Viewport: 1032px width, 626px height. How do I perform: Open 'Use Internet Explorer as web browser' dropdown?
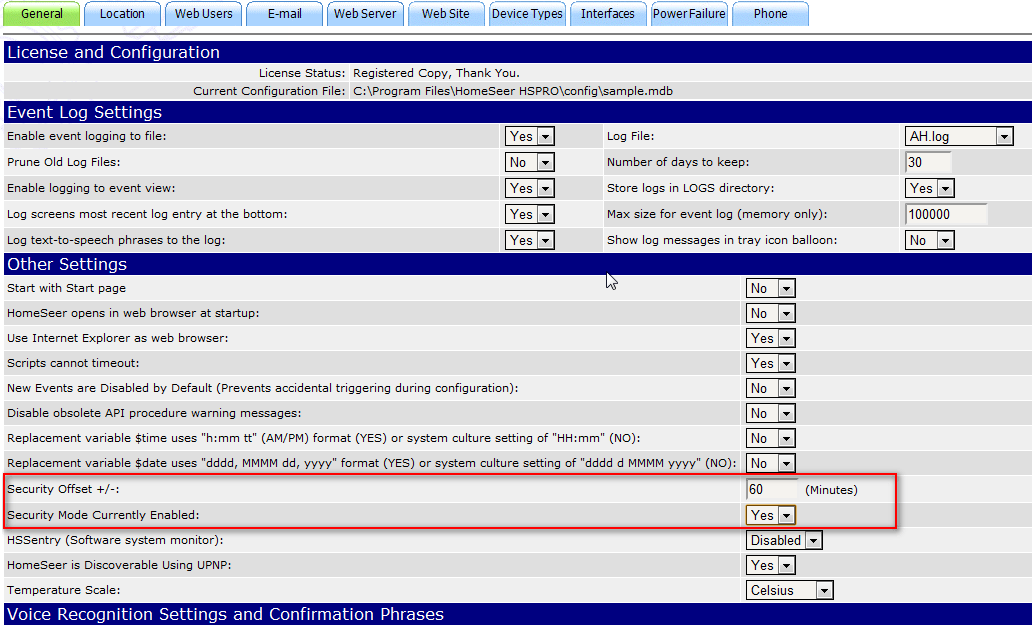point(771,338)
